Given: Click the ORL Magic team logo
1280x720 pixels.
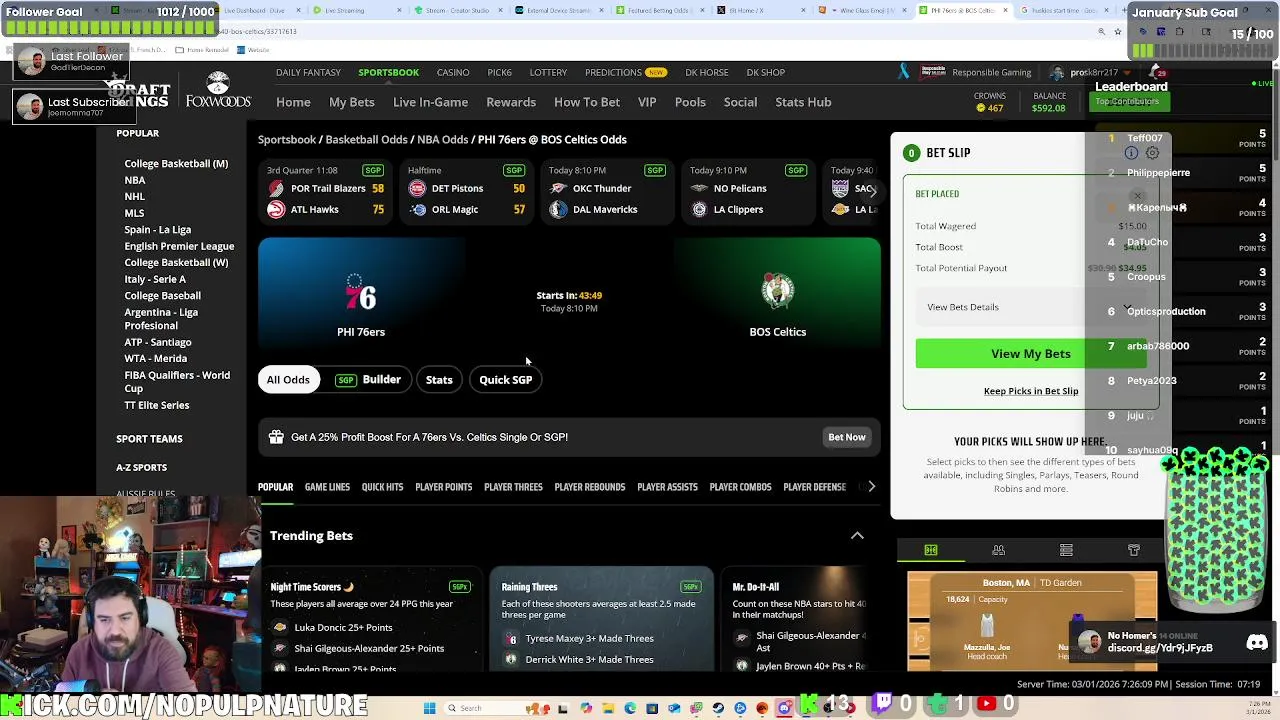Looking at the screenshot, I should point(417,209).
